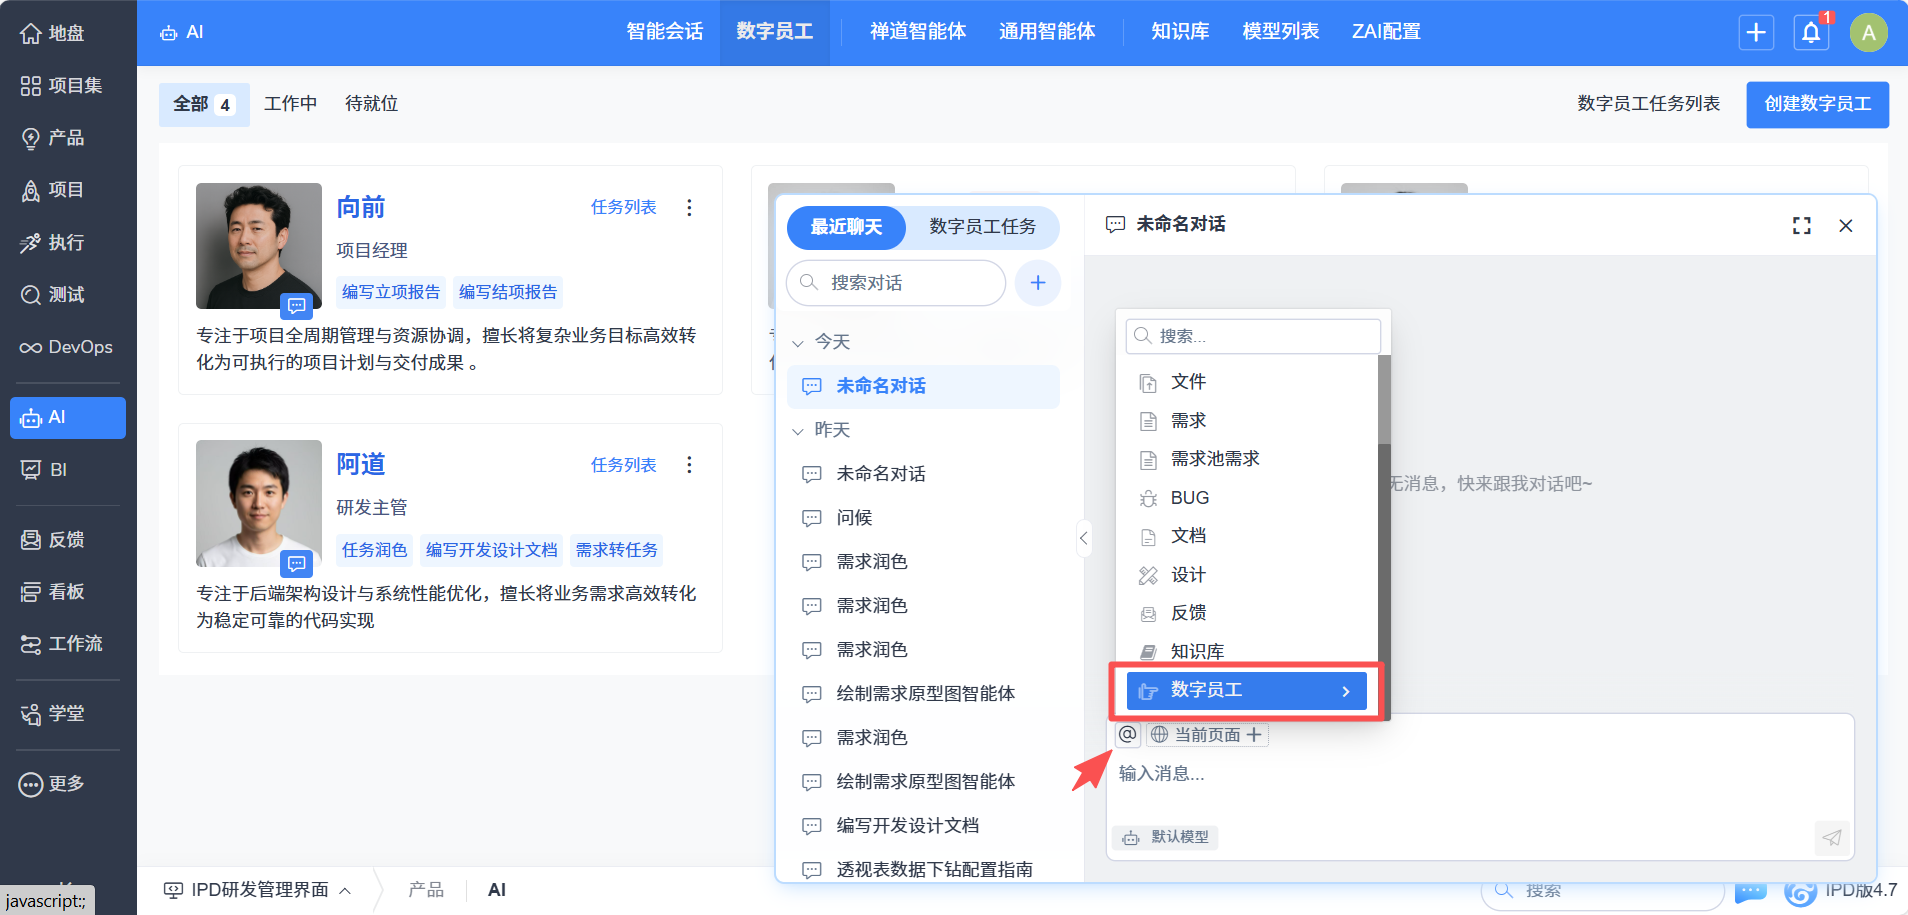Switch to 禅道智能体 tab

(x=918, y=32)
